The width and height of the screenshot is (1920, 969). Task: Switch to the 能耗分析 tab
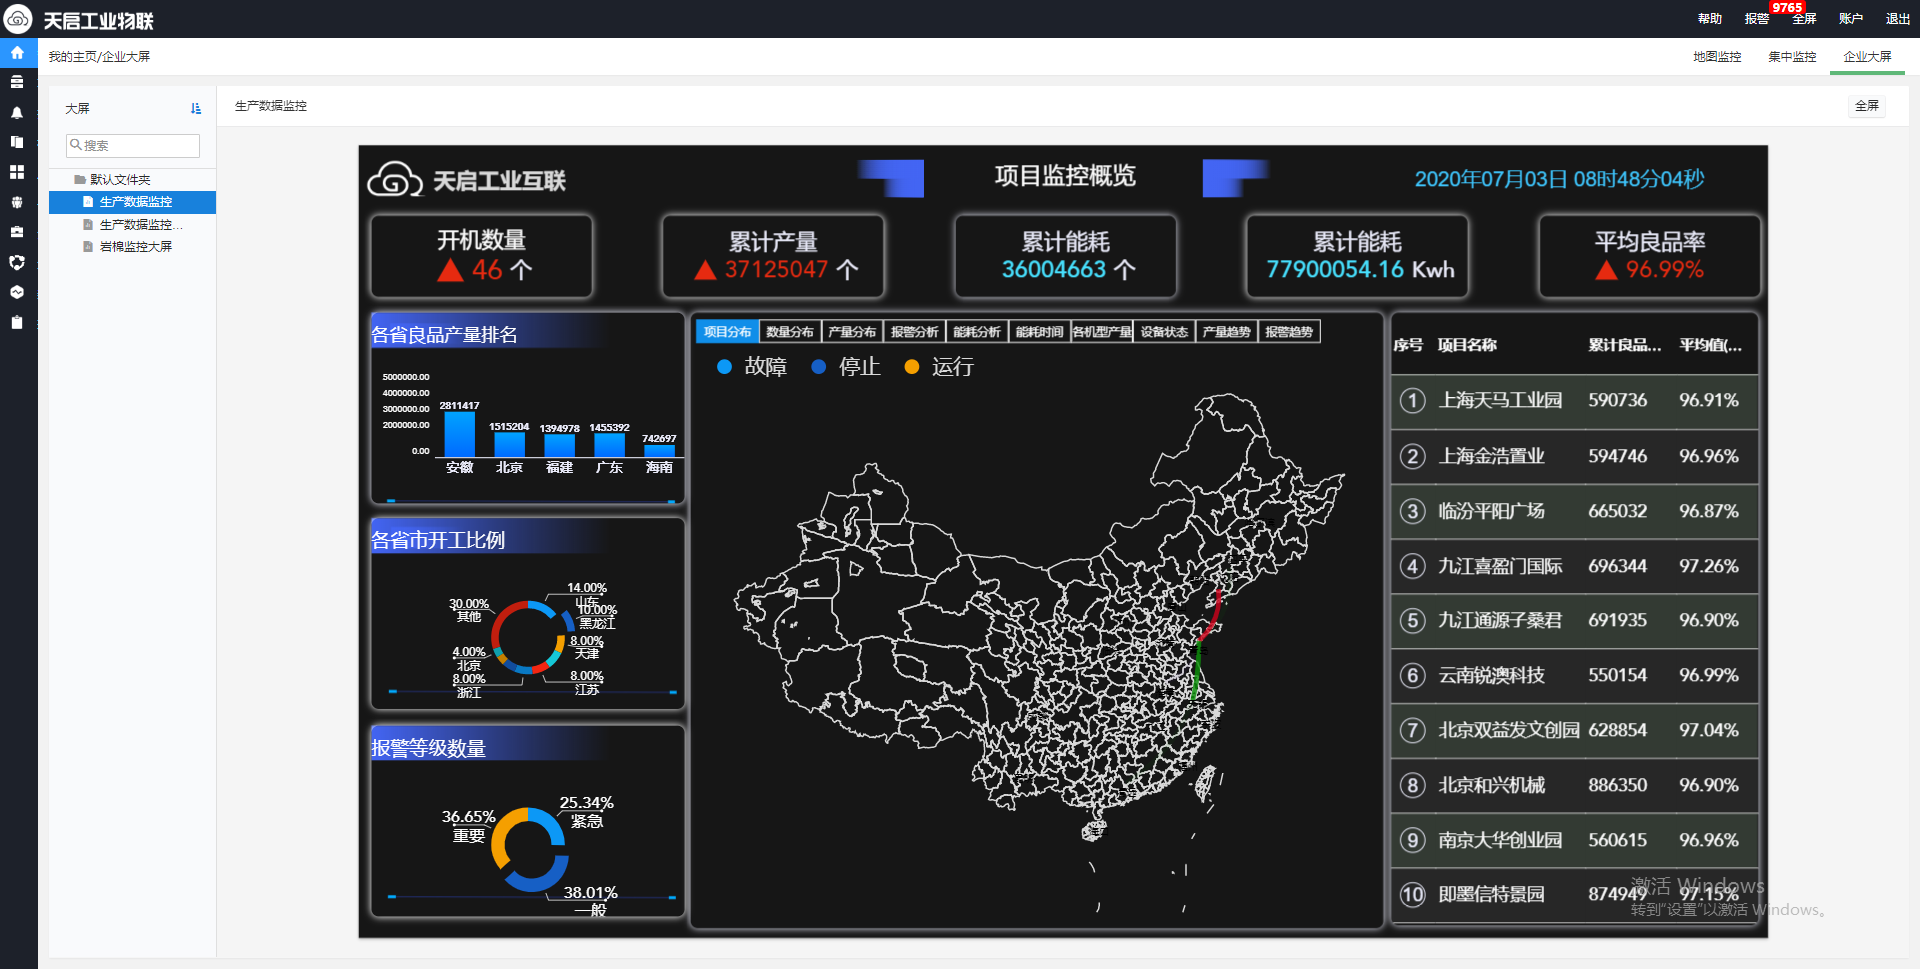tap(977, 332)
